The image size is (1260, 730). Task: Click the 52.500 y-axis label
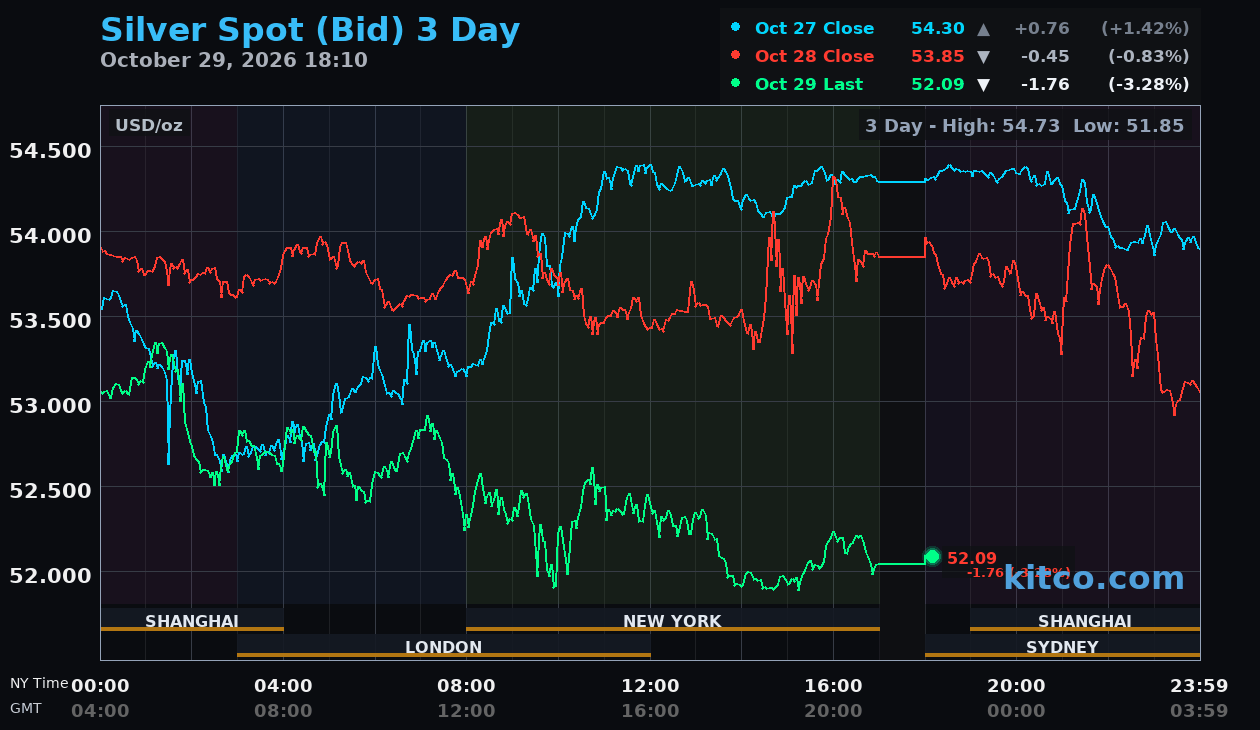[x=50, y=490]
